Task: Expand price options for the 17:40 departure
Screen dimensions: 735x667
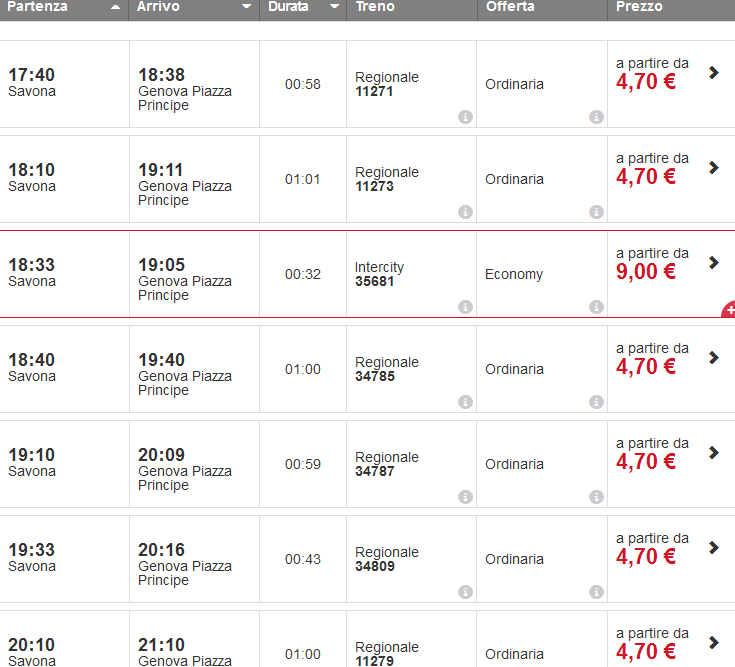Action: (713, 72)
